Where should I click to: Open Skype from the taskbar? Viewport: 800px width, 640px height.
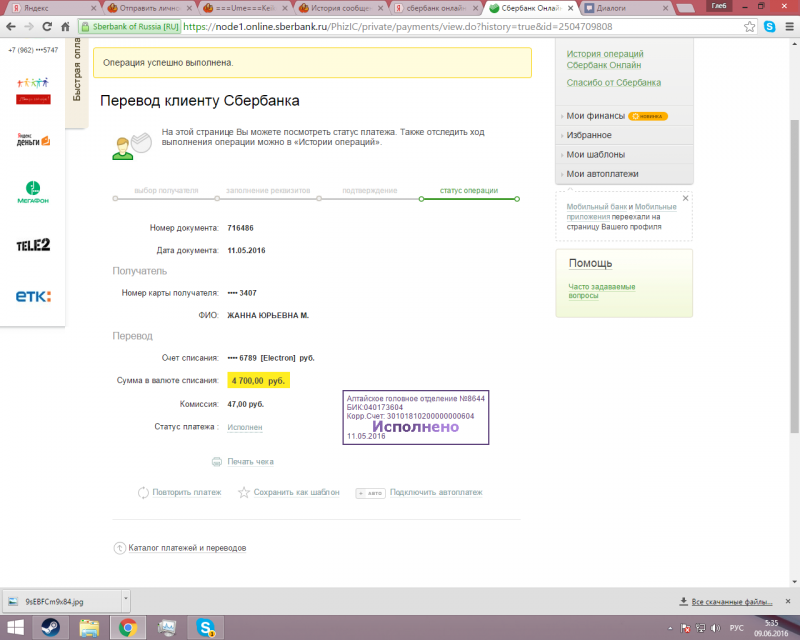click(x=206, y=628)
